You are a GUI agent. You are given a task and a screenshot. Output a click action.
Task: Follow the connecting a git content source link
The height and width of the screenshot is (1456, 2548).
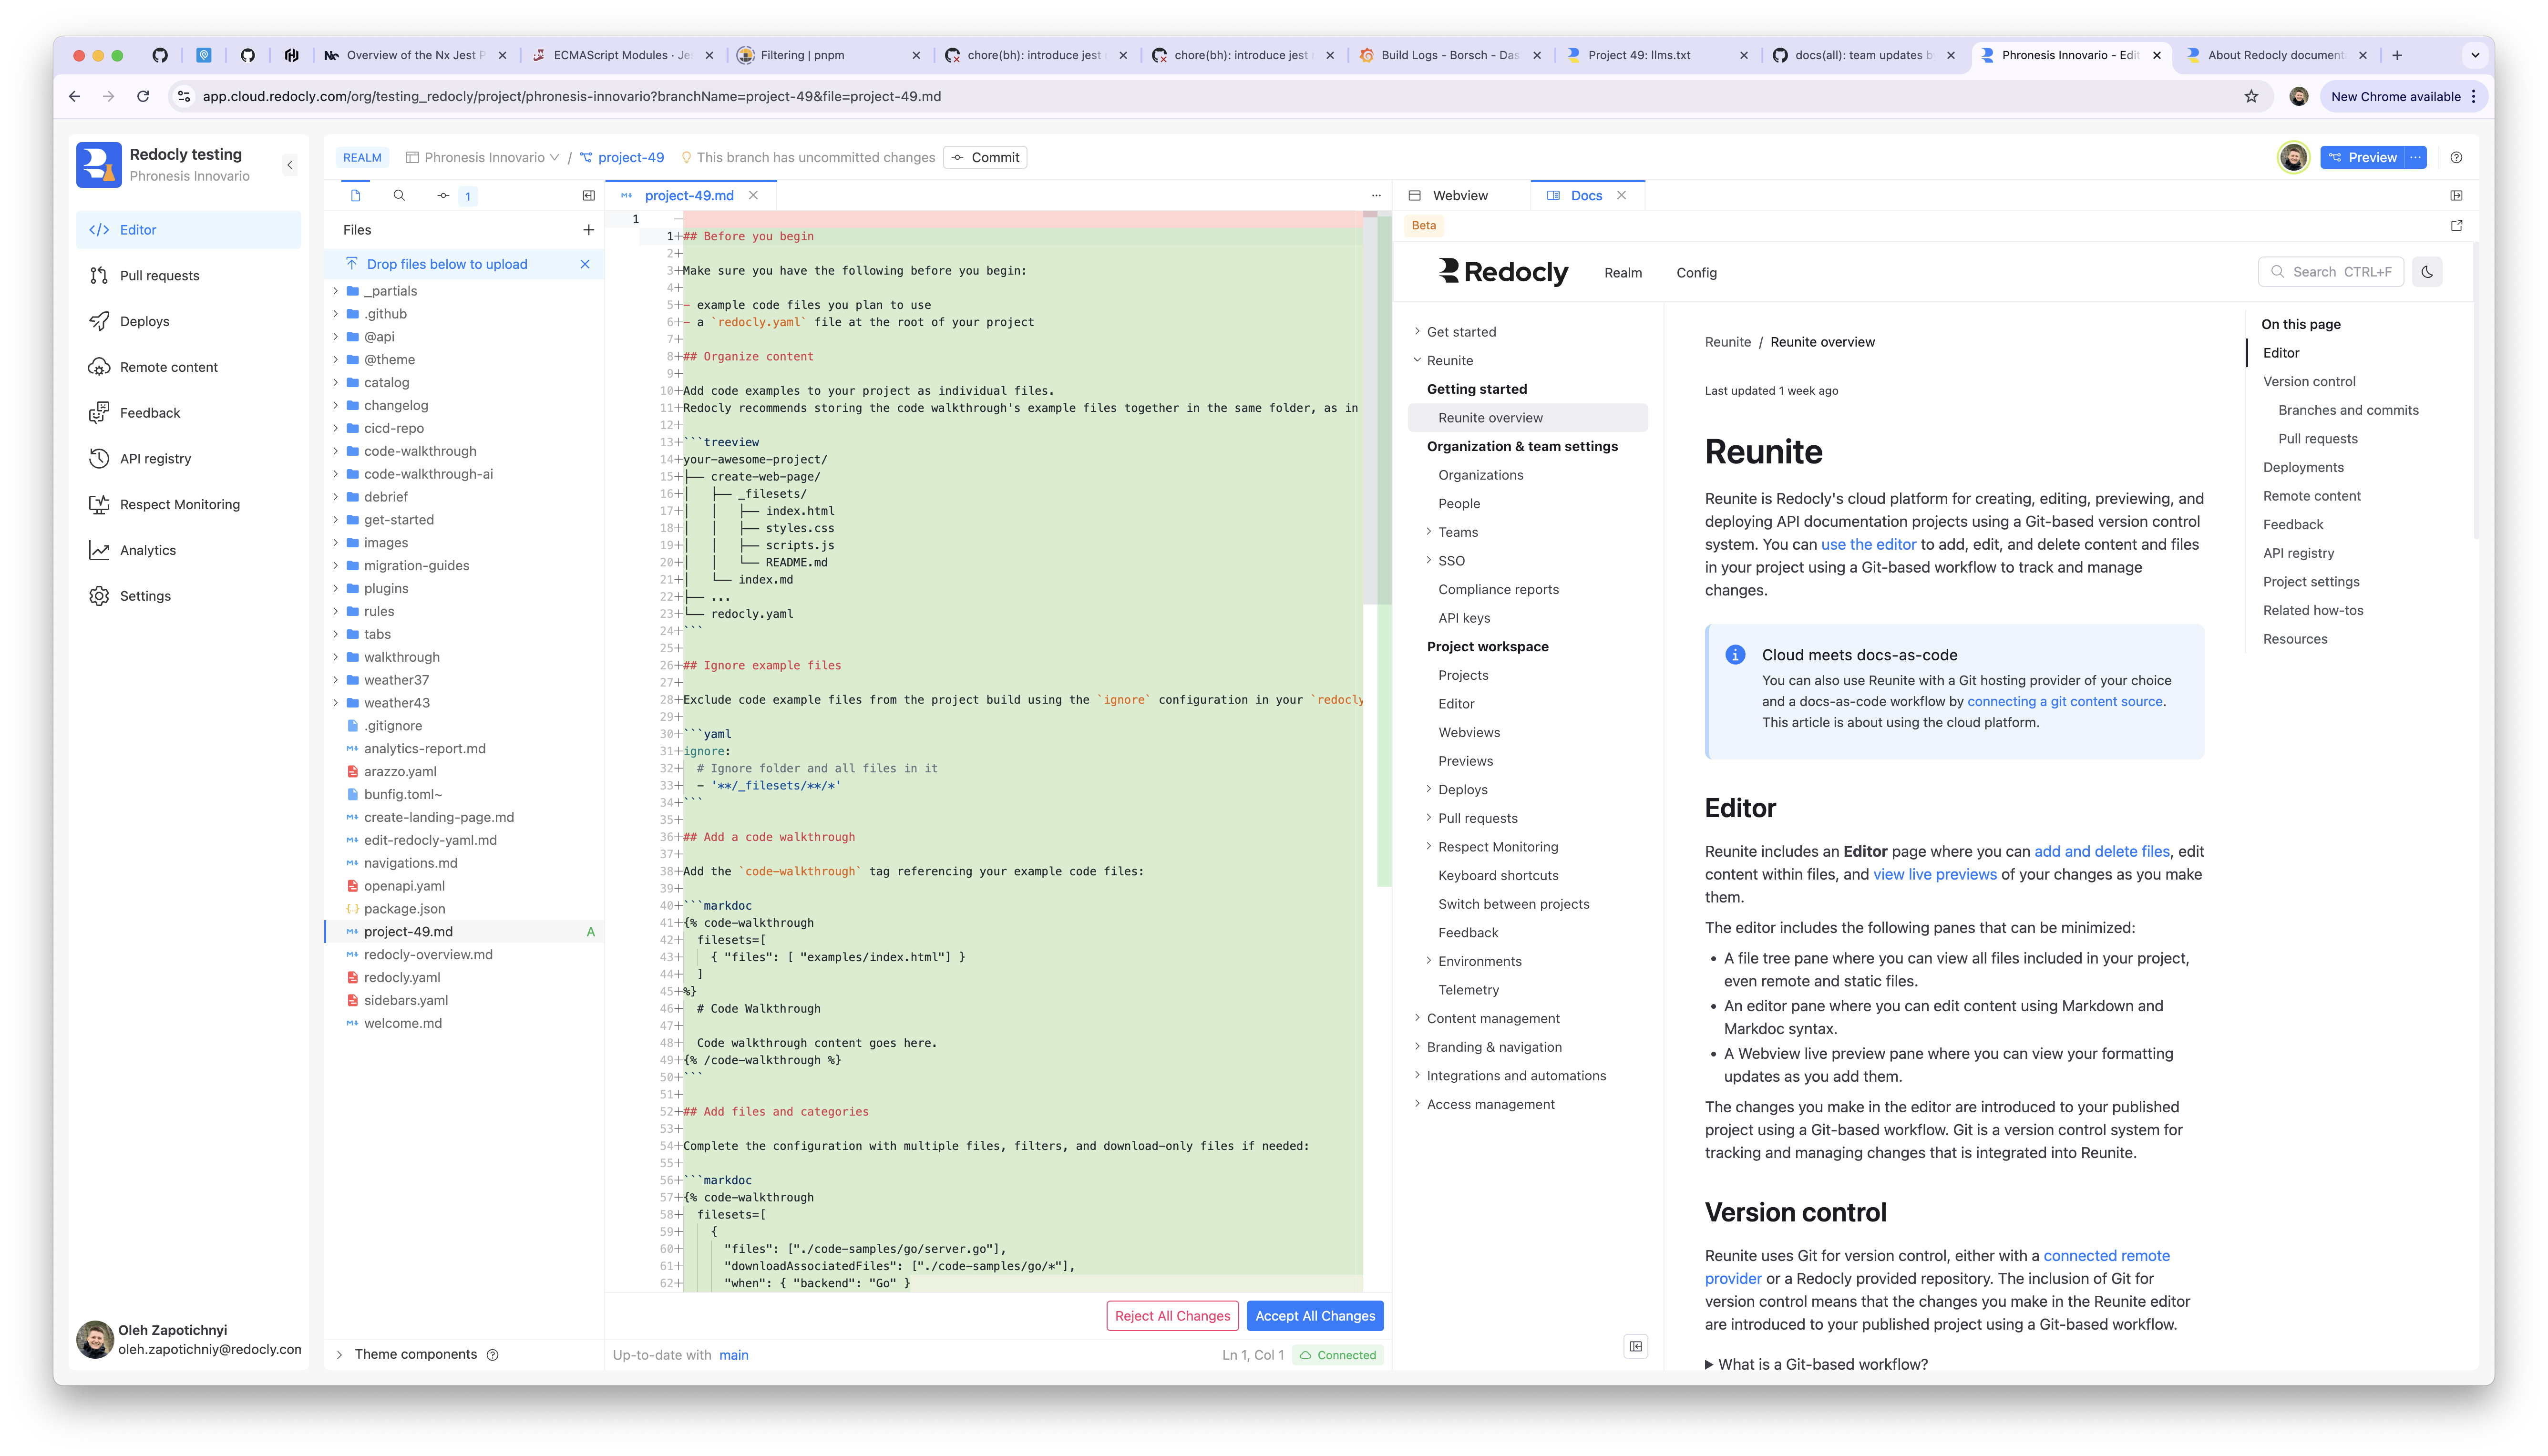pyautogui.click(x=2064, y=702)
